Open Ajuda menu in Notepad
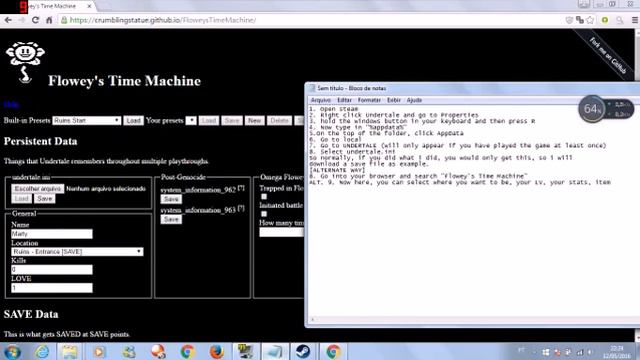 [414, 100]
